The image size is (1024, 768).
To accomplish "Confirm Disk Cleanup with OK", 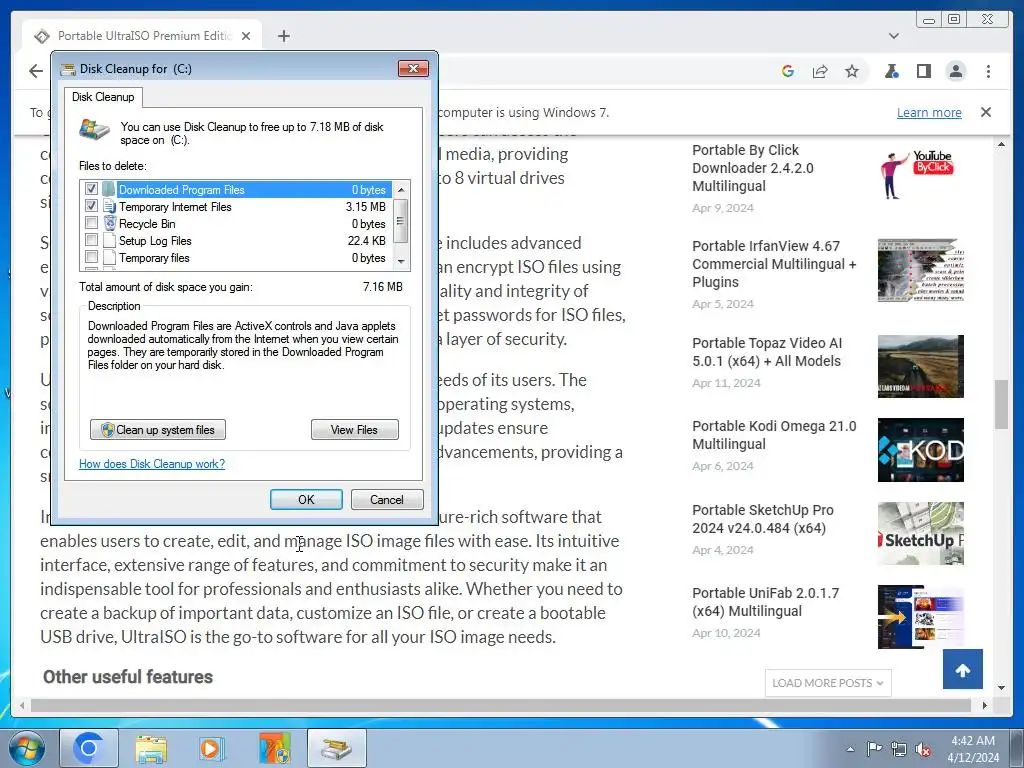I will pos(306,500).
